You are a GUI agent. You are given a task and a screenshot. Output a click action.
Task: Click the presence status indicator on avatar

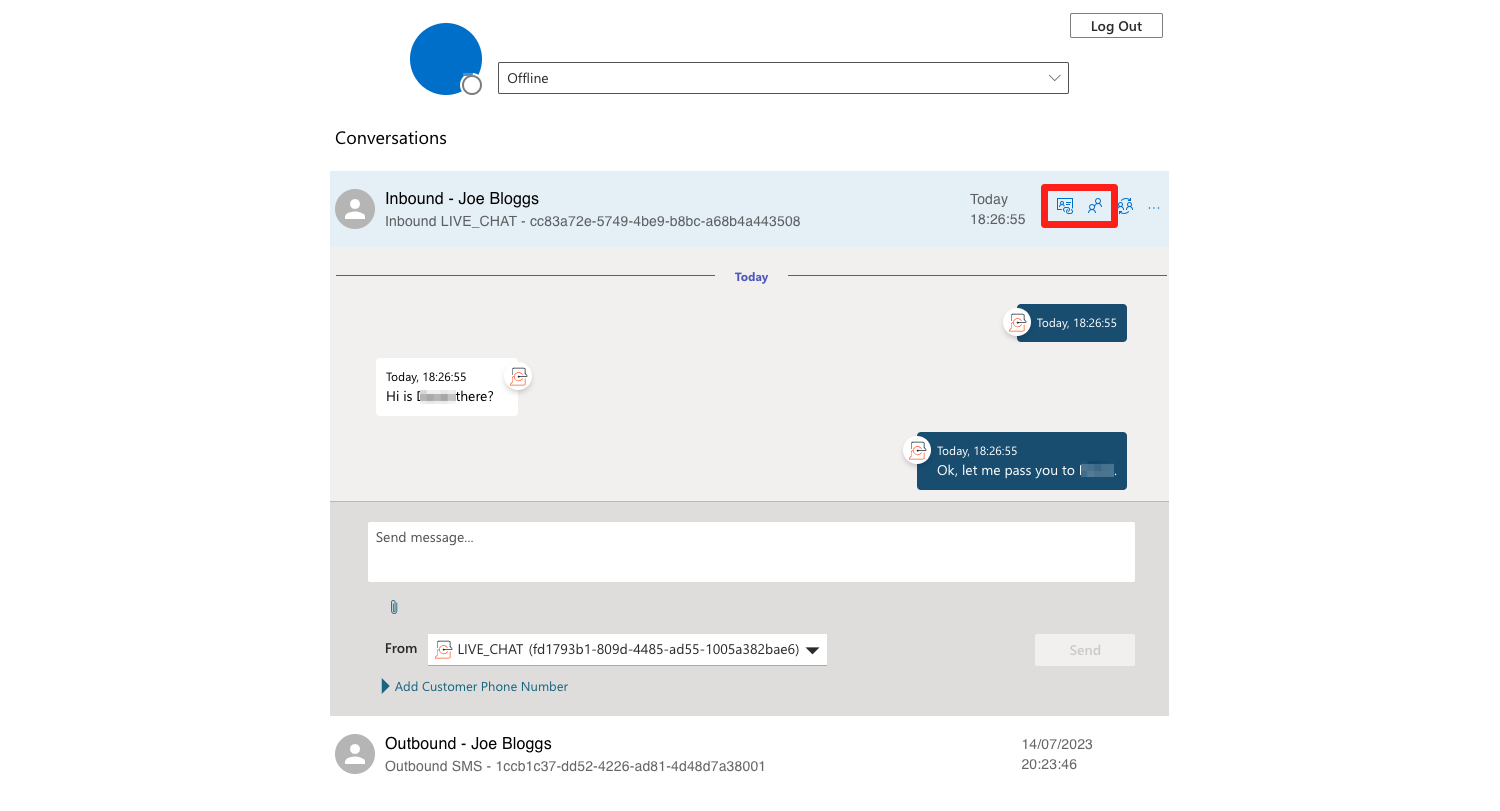(x=471, y=85)
